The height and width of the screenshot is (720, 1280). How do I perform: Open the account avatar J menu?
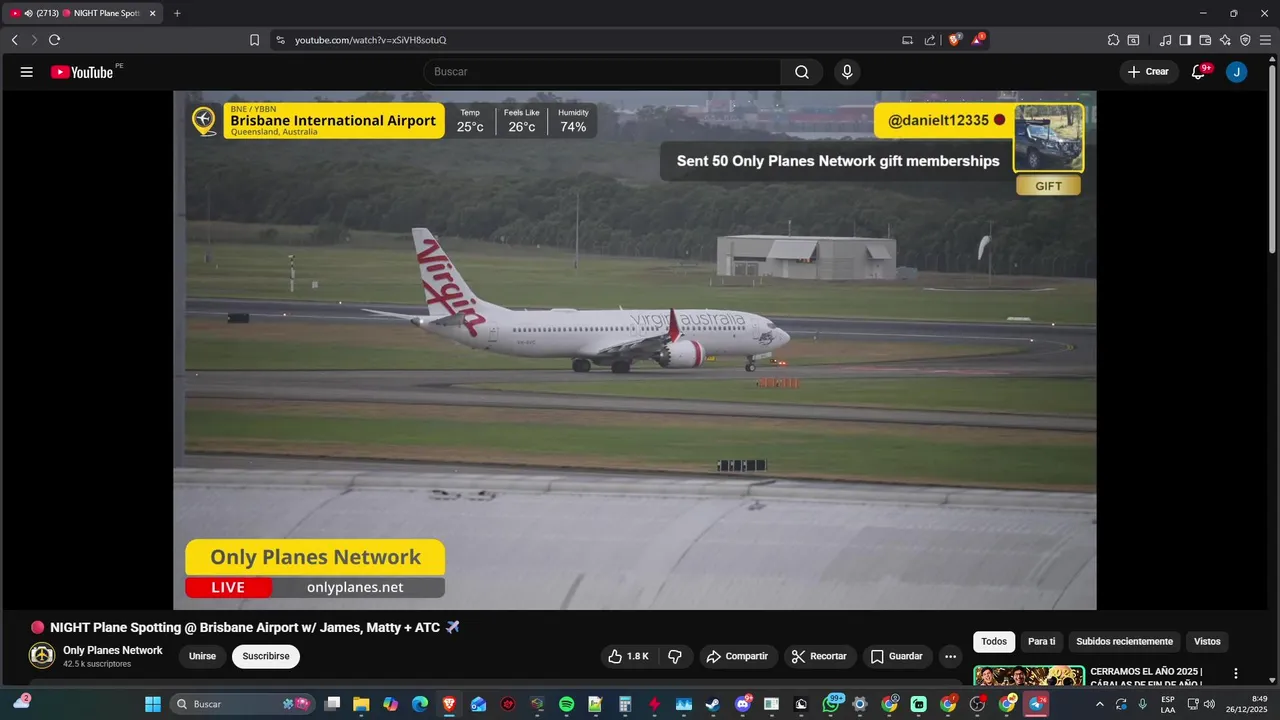(x=1237, y=72)
